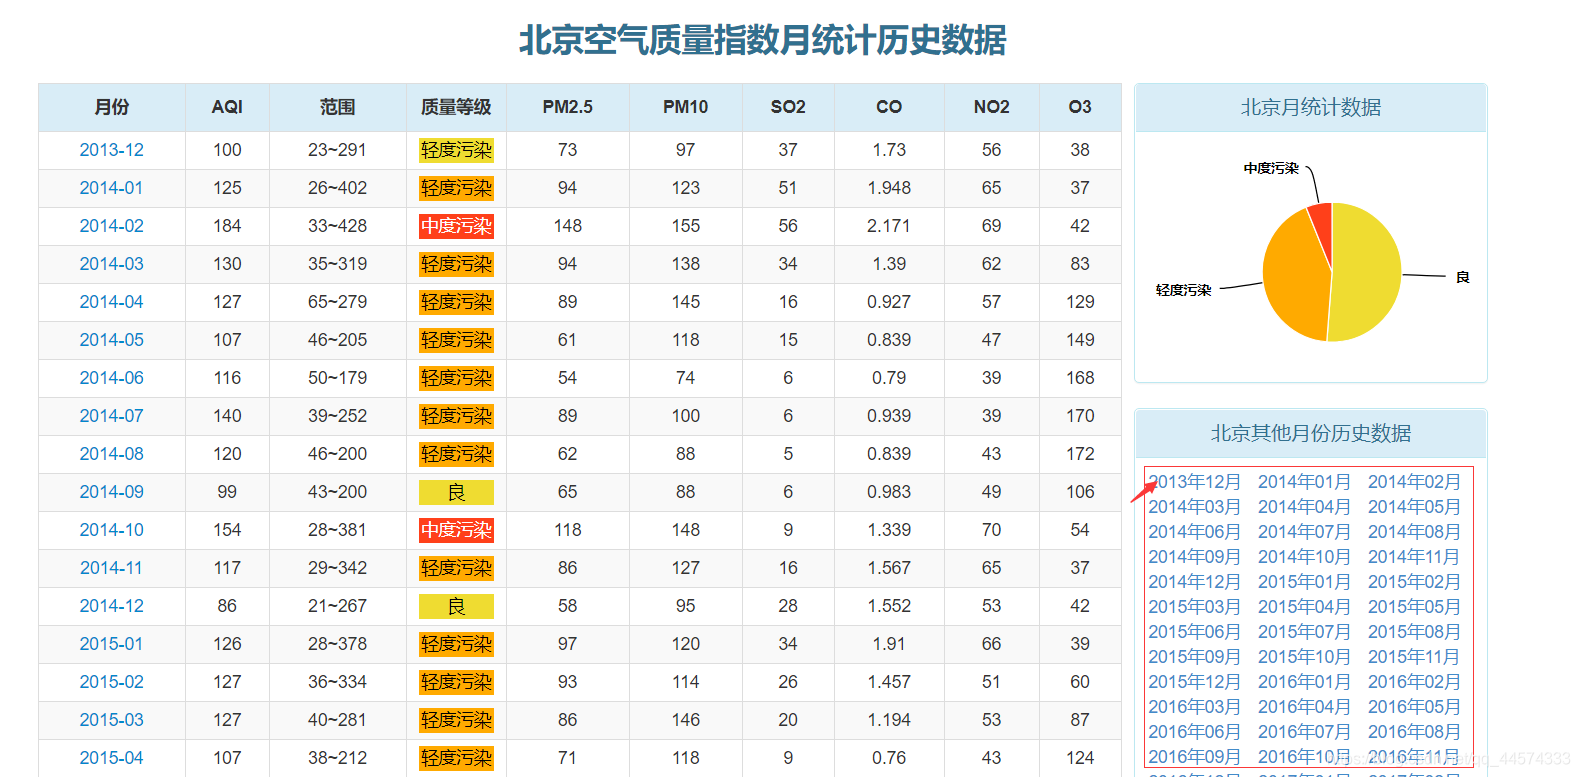This screenshot has width=1580, height=777.
Task: Click the PM10 column header
Action: click(x=686, y=107)
